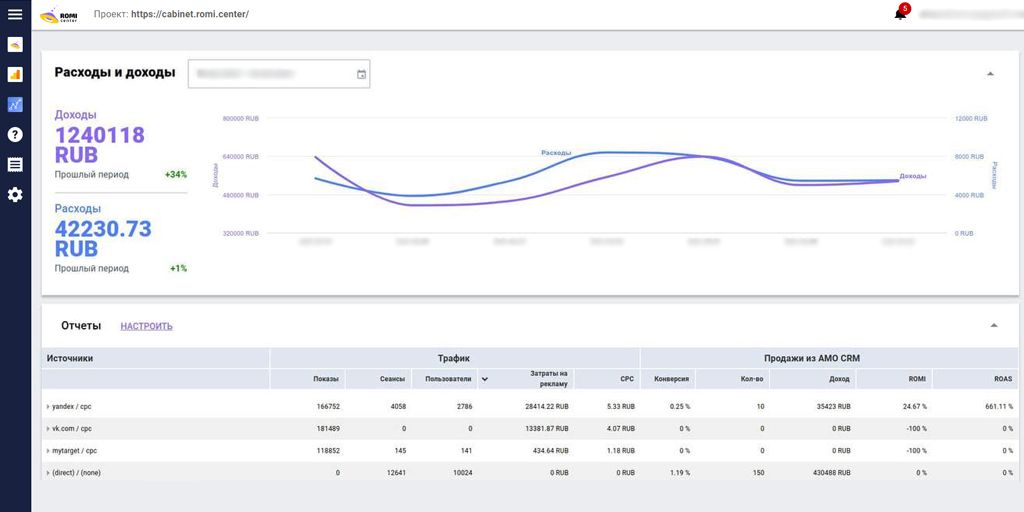Open the list icon in the sidebar
The height and width of the screenshot is (512, 1024).
(x=14, y=165)
